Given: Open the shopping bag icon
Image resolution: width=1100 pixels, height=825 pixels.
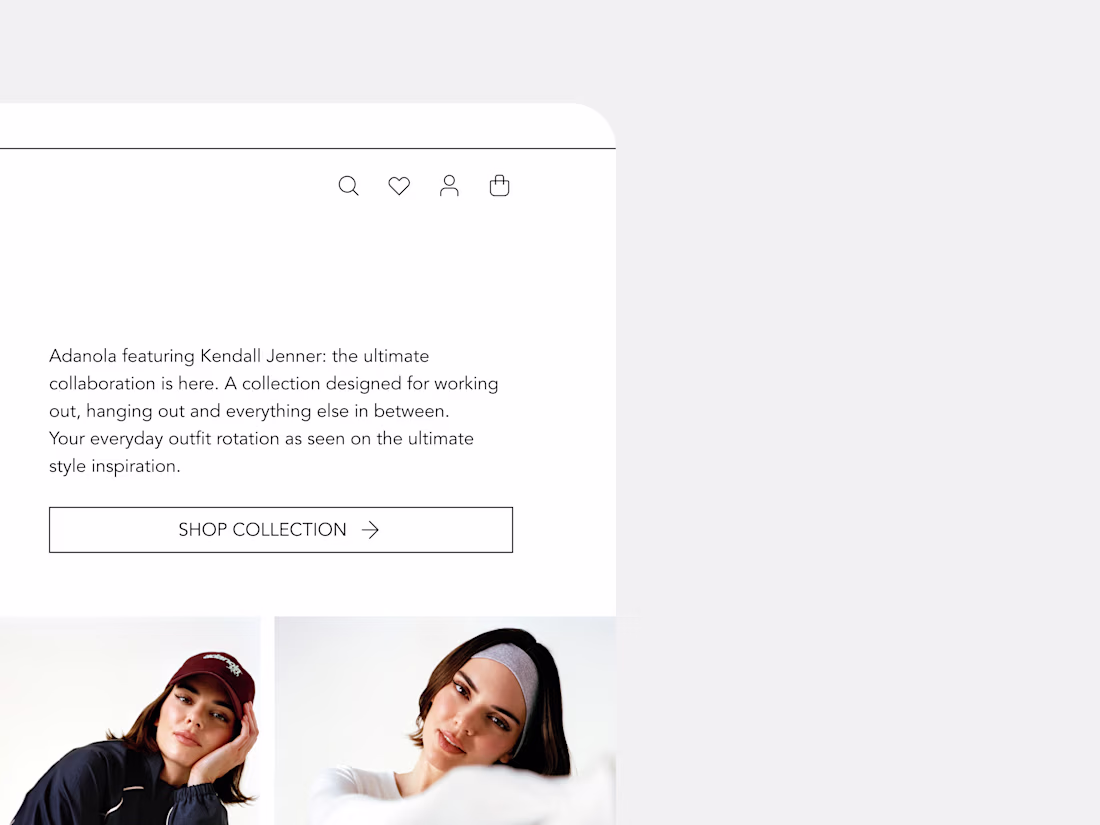Looking at the screenshot, I should (x=499, y=185).
